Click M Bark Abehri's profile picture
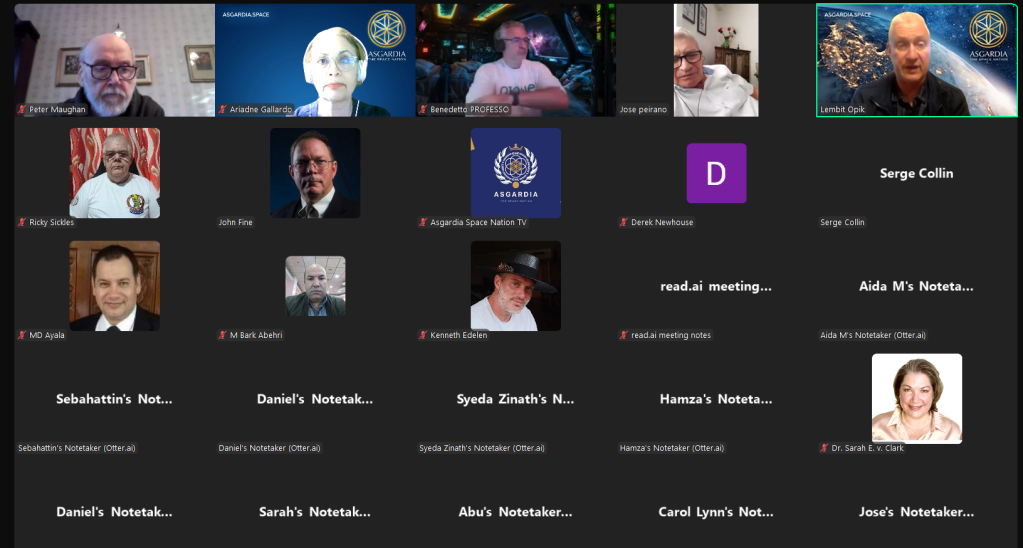This screenshot has width=1023, height=548. pyautogui.click(x=315, y=286)
